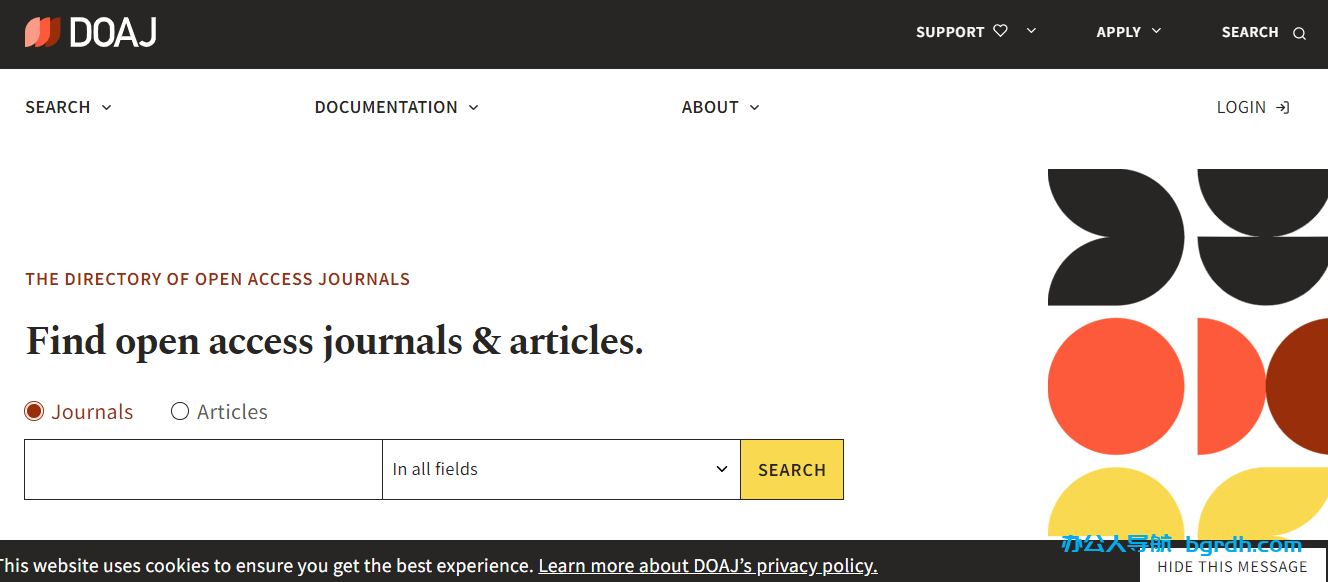The width and height of the screenshot is (1328, 582).
Task: Click the yellow semicircle decorative shape
Action: [1115, 503]
